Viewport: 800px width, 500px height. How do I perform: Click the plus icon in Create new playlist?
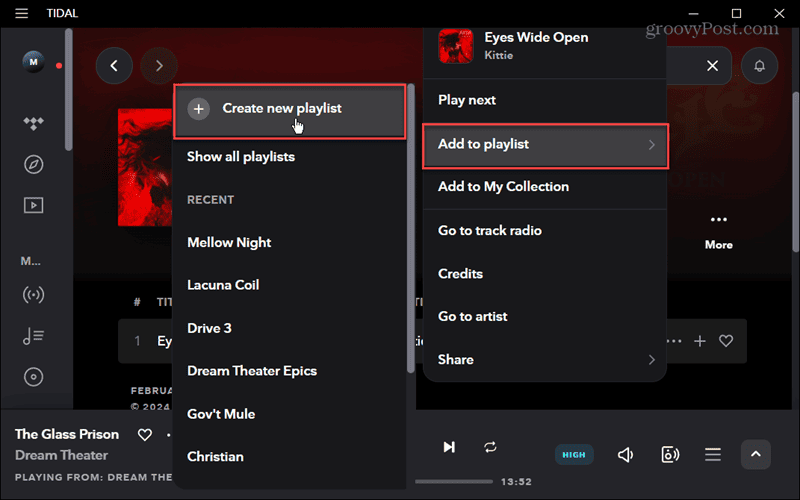198,109
